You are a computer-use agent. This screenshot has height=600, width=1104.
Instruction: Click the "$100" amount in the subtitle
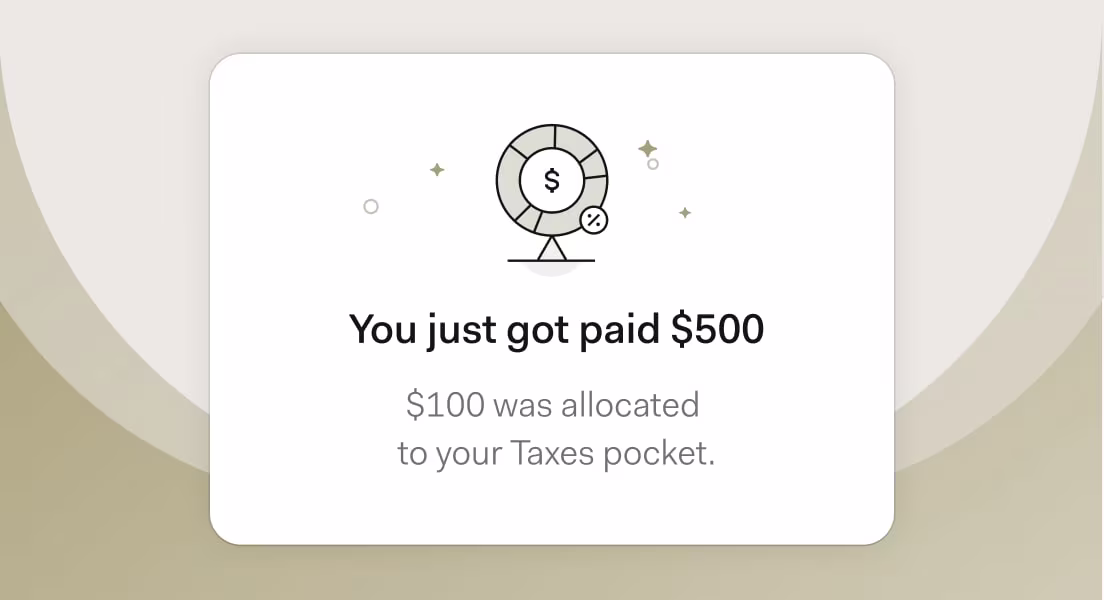(x=445, y=405)
